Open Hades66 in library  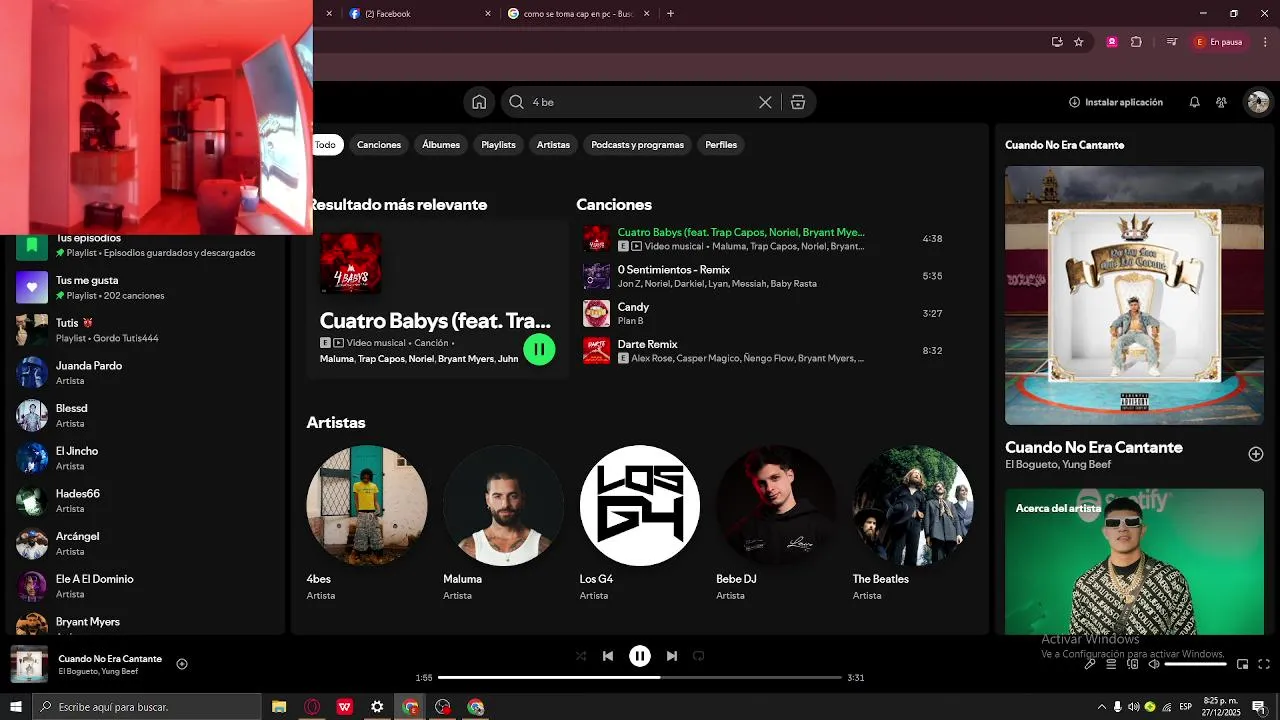tap(146, 501)
